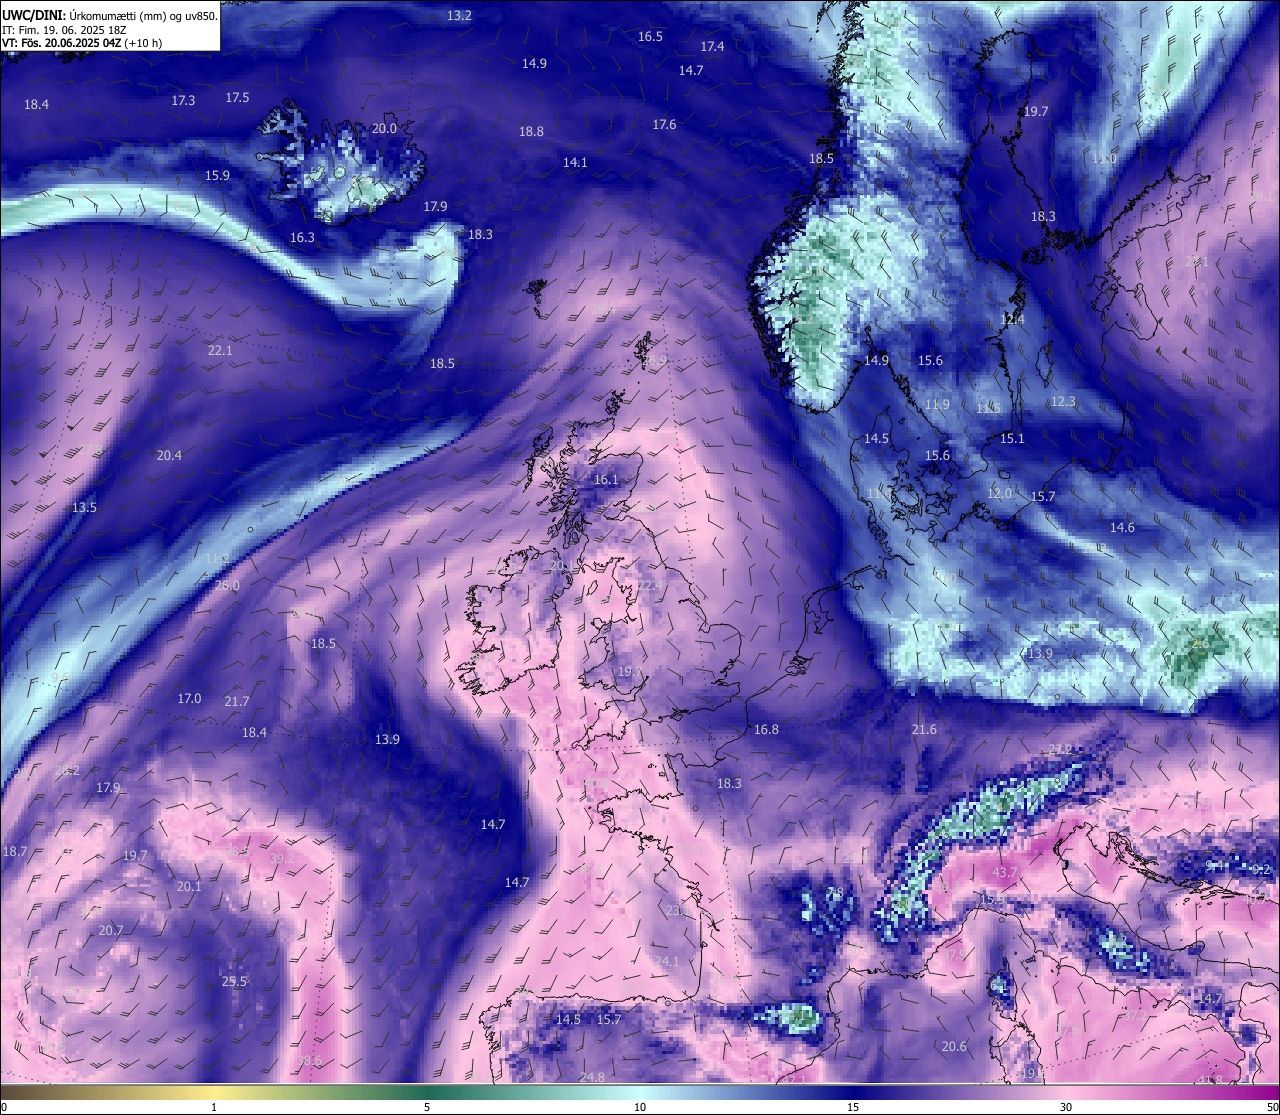Click the 16.3 value label

tap(302, 238)
